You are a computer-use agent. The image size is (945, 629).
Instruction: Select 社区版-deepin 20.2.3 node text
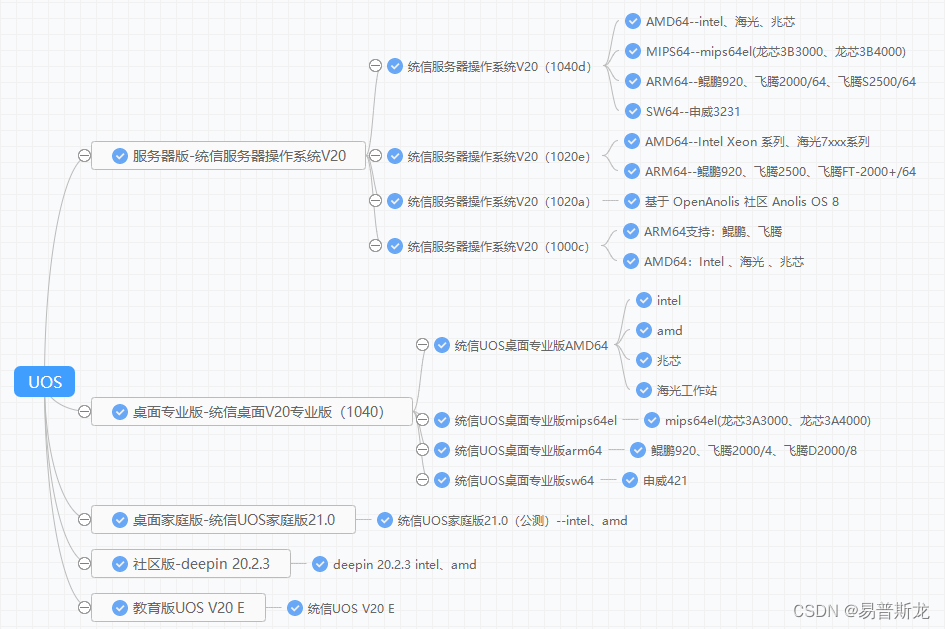[x=201, y=564]
